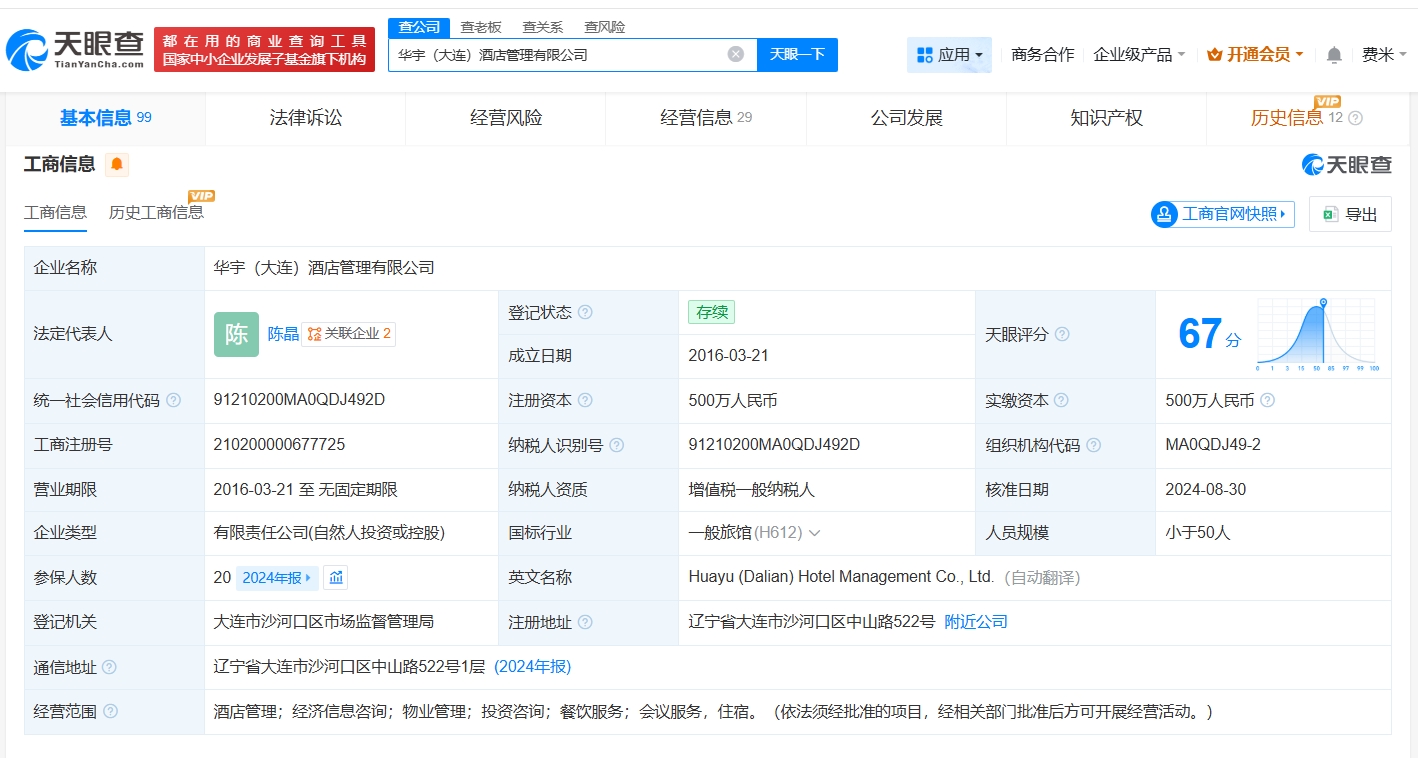The height and width of the screenshot is (758, 1418).
Task: Select the 查老板 search tab
Action: [481, 27]
